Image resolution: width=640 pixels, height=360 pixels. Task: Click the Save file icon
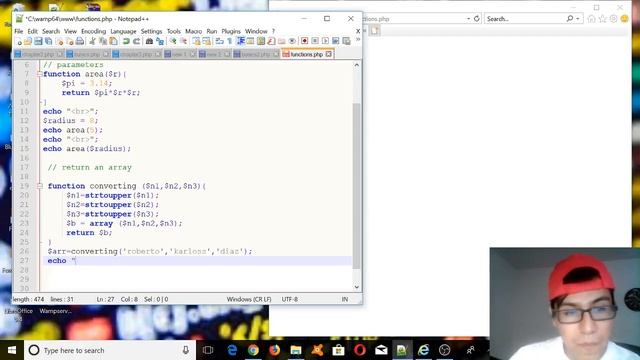(38, 41)
